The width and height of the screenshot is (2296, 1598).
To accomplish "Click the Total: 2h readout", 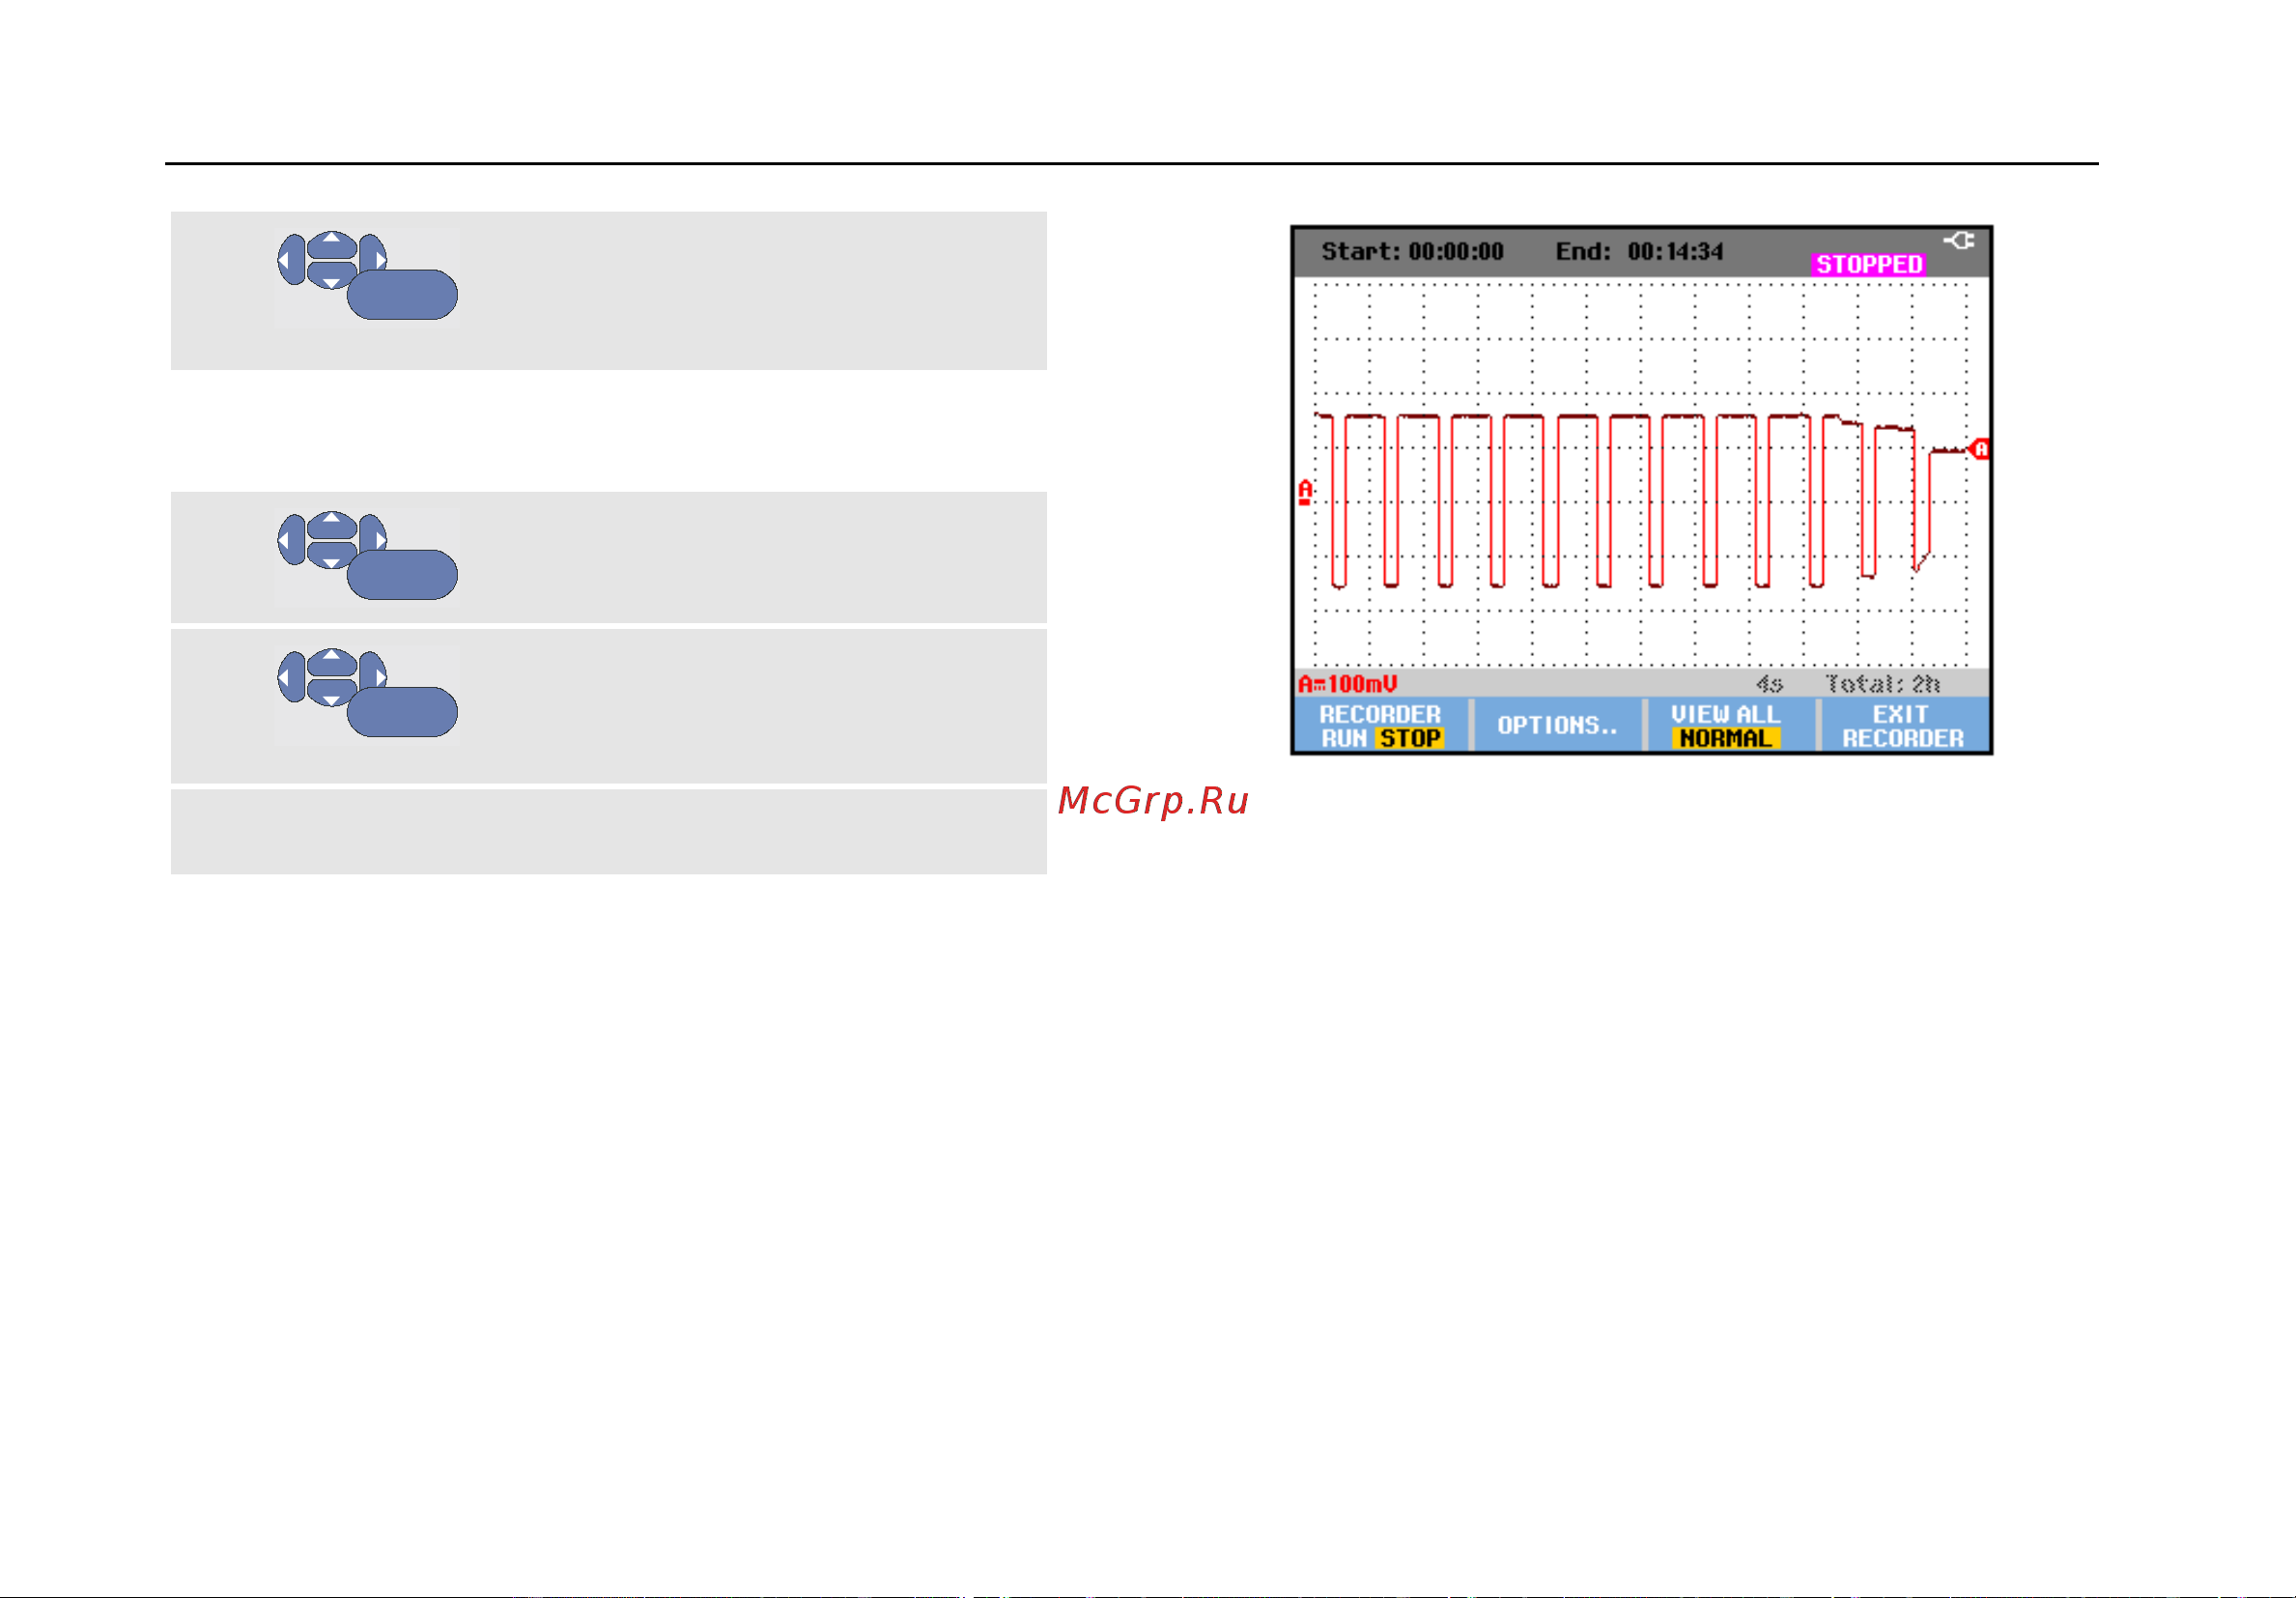I will click(1882, 684).
